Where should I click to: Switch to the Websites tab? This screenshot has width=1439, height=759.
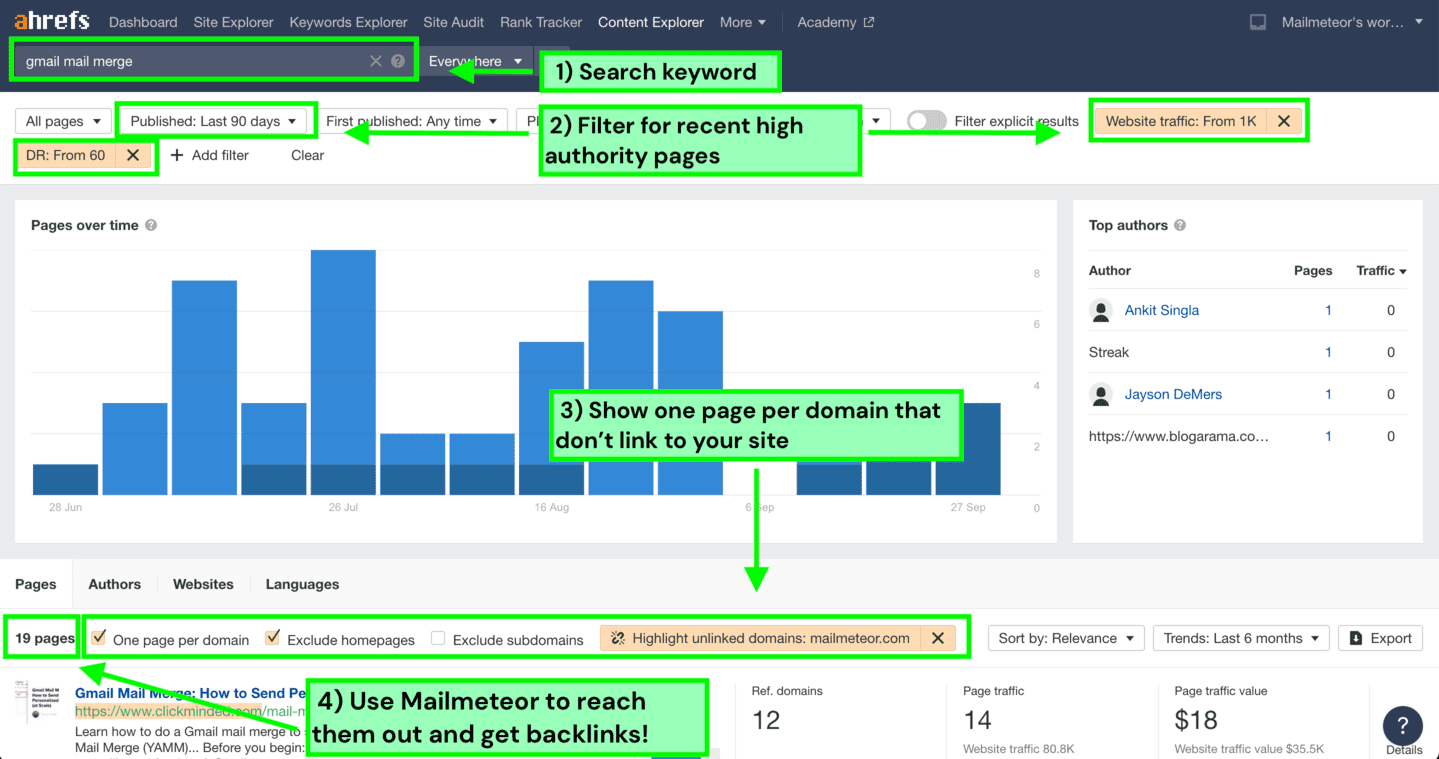tap(203, 584)
